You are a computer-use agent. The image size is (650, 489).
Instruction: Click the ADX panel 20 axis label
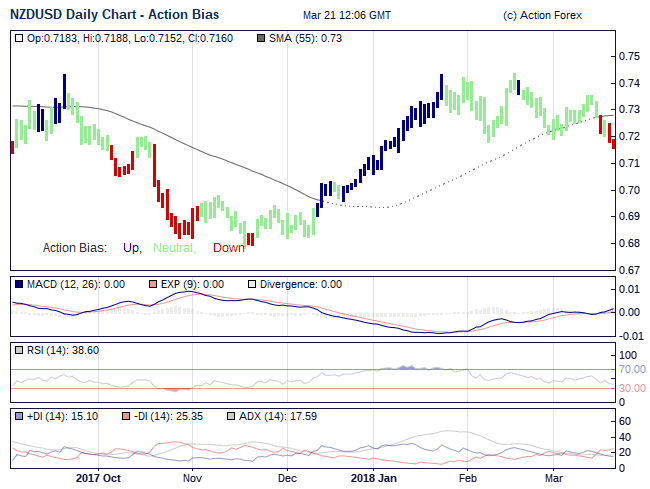click(x=625, y=453)
